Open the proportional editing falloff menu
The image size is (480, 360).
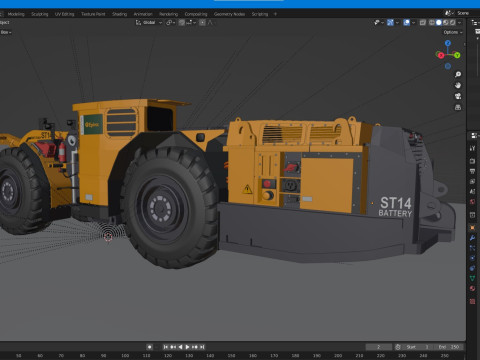pos(210,23)
